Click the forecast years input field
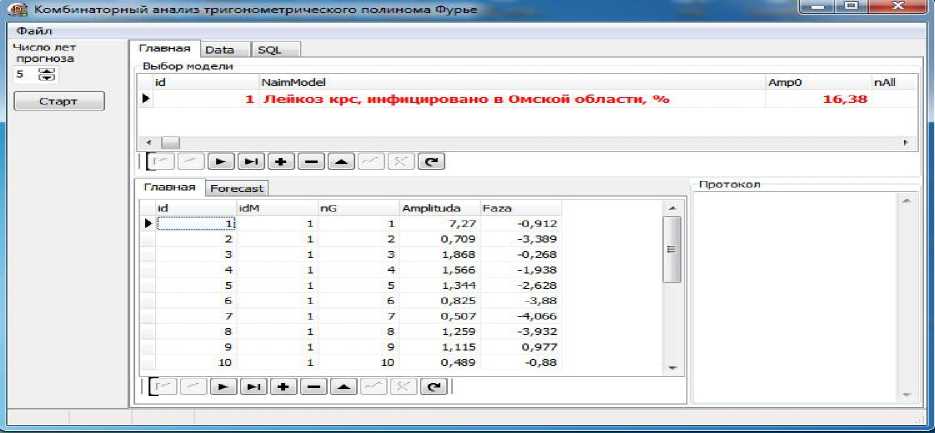 point(24,75)
